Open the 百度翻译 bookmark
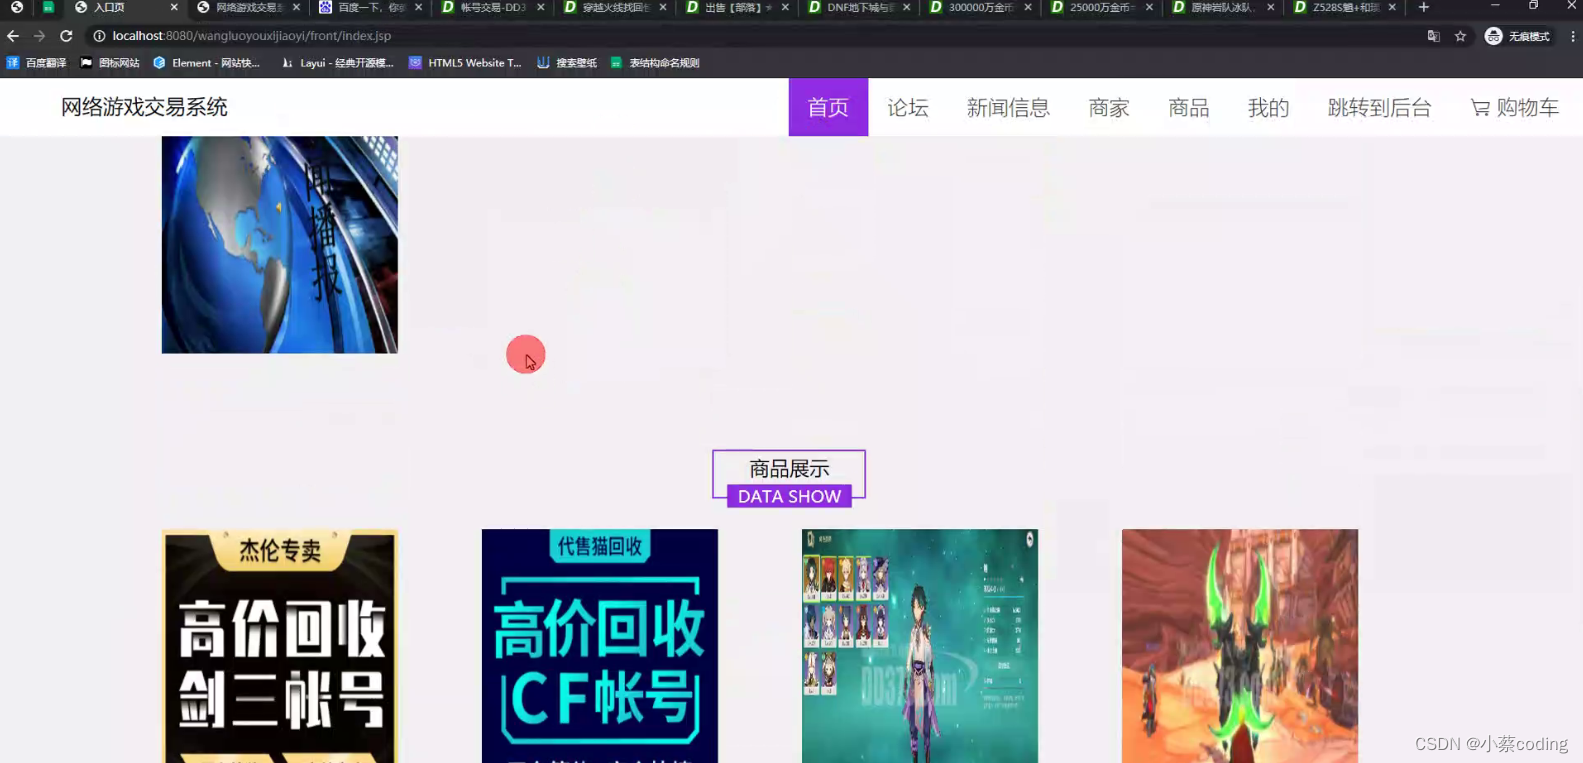 (37, 63)
